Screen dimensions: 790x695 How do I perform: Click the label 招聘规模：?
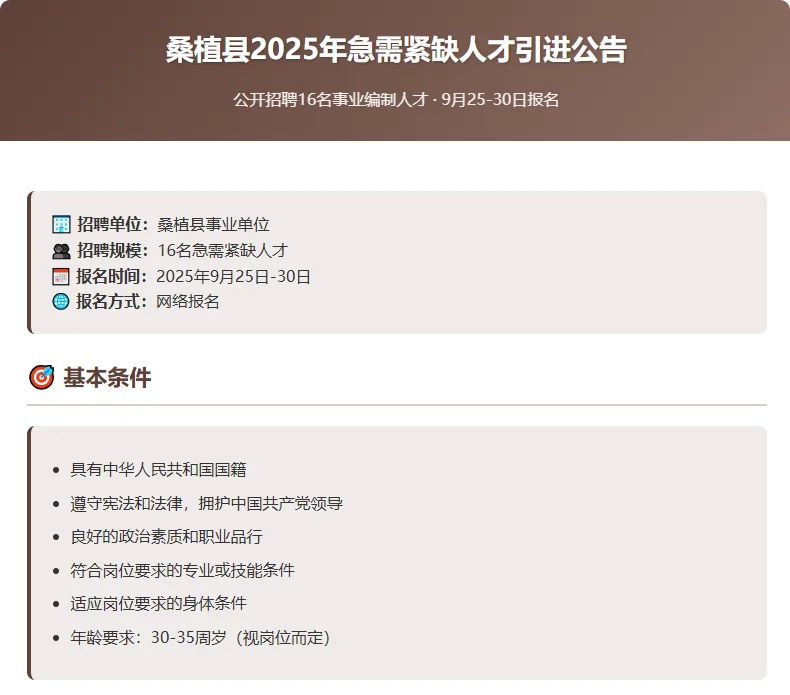pos(113,250)
